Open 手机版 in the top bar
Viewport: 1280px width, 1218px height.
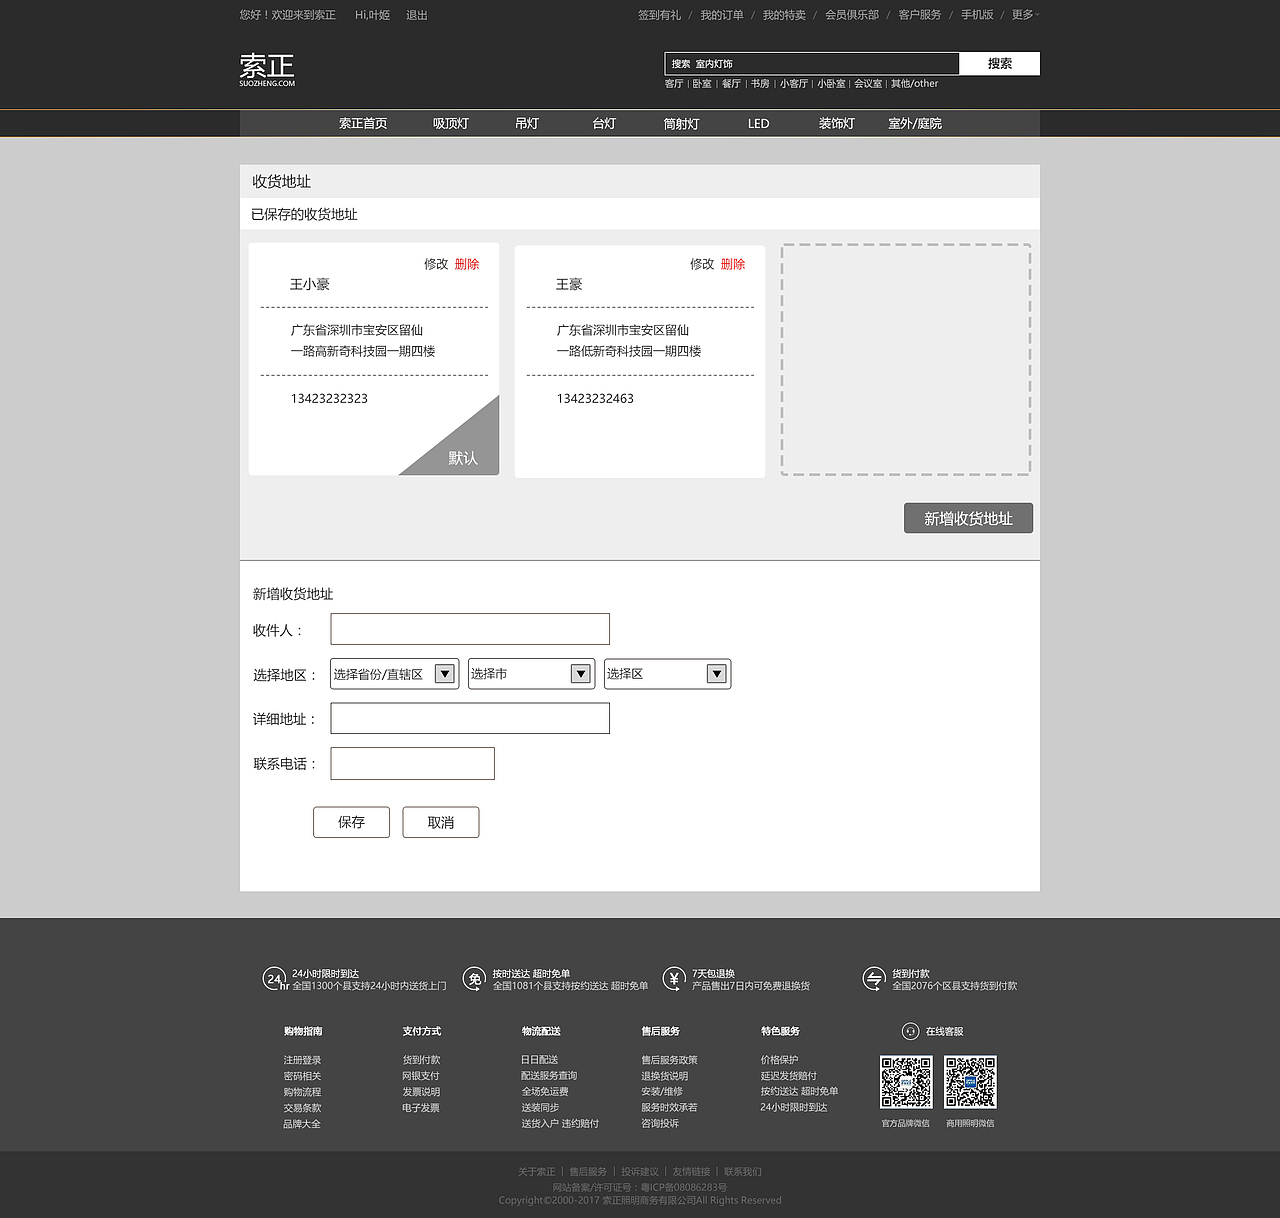[977, 15]
